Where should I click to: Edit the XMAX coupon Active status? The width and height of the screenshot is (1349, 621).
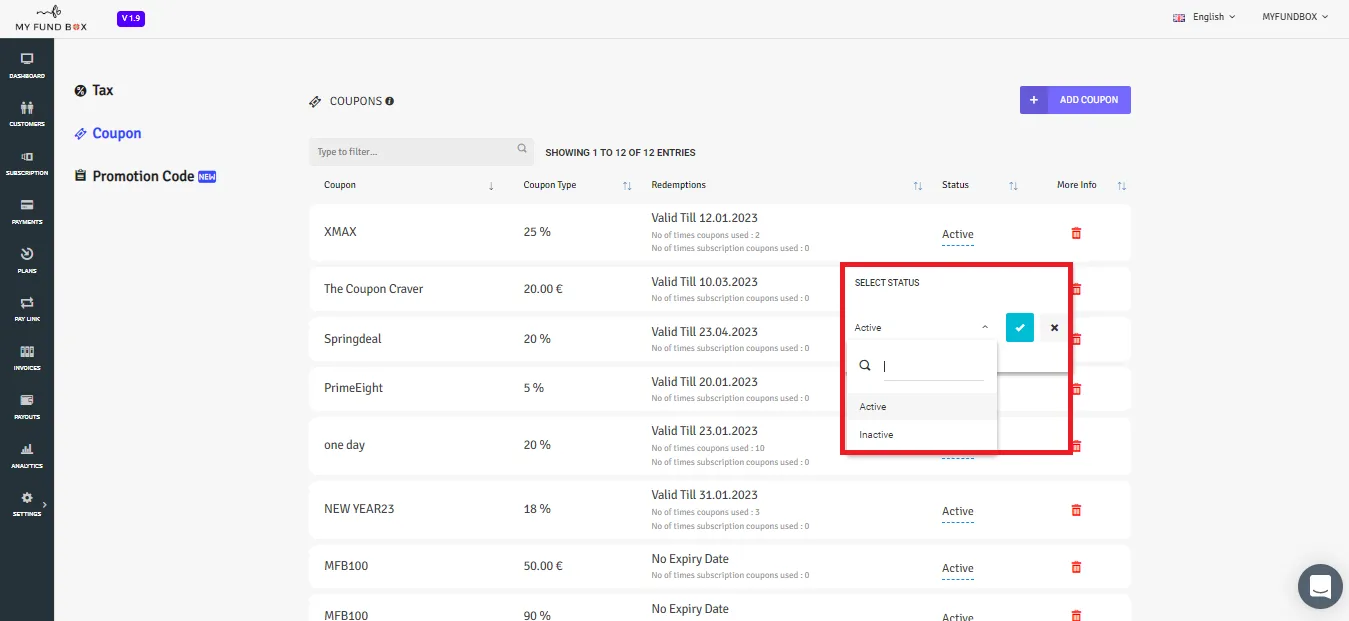click(957, 235)
